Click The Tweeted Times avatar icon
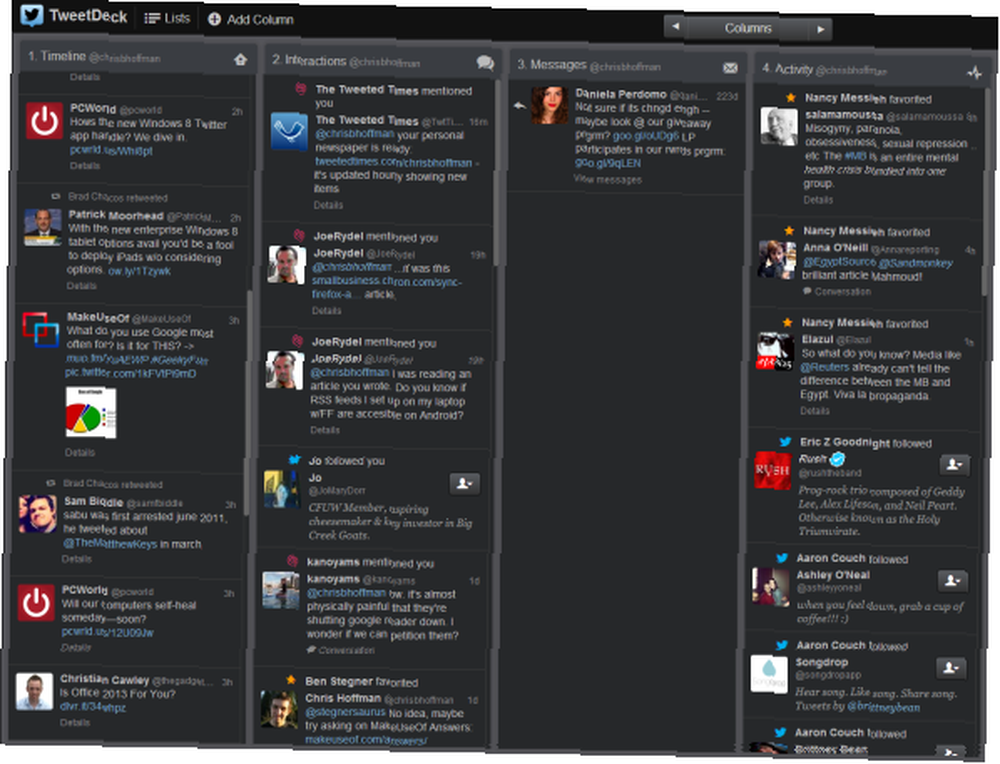The width and height of the screenshot is (1000, 764). [x=289, y=131]
